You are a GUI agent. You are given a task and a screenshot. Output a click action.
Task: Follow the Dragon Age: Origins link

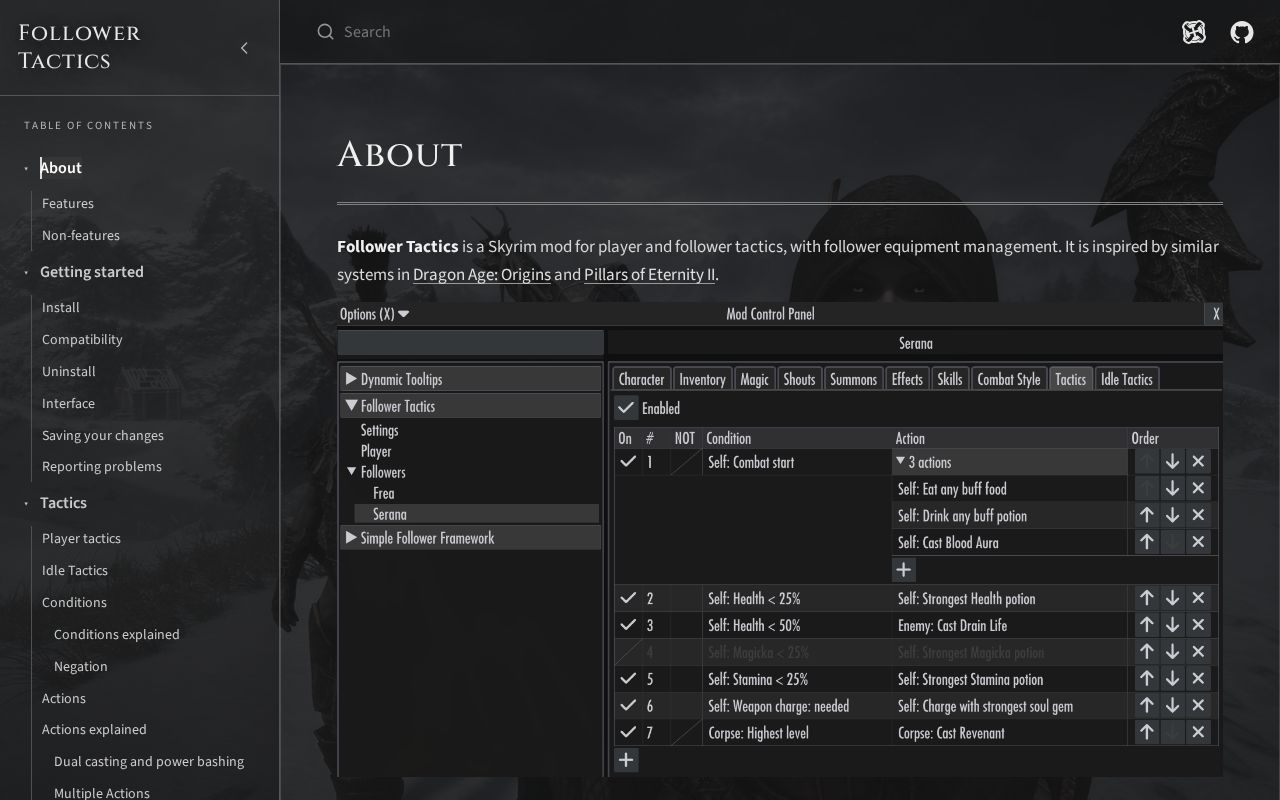[x=482, y=274]
